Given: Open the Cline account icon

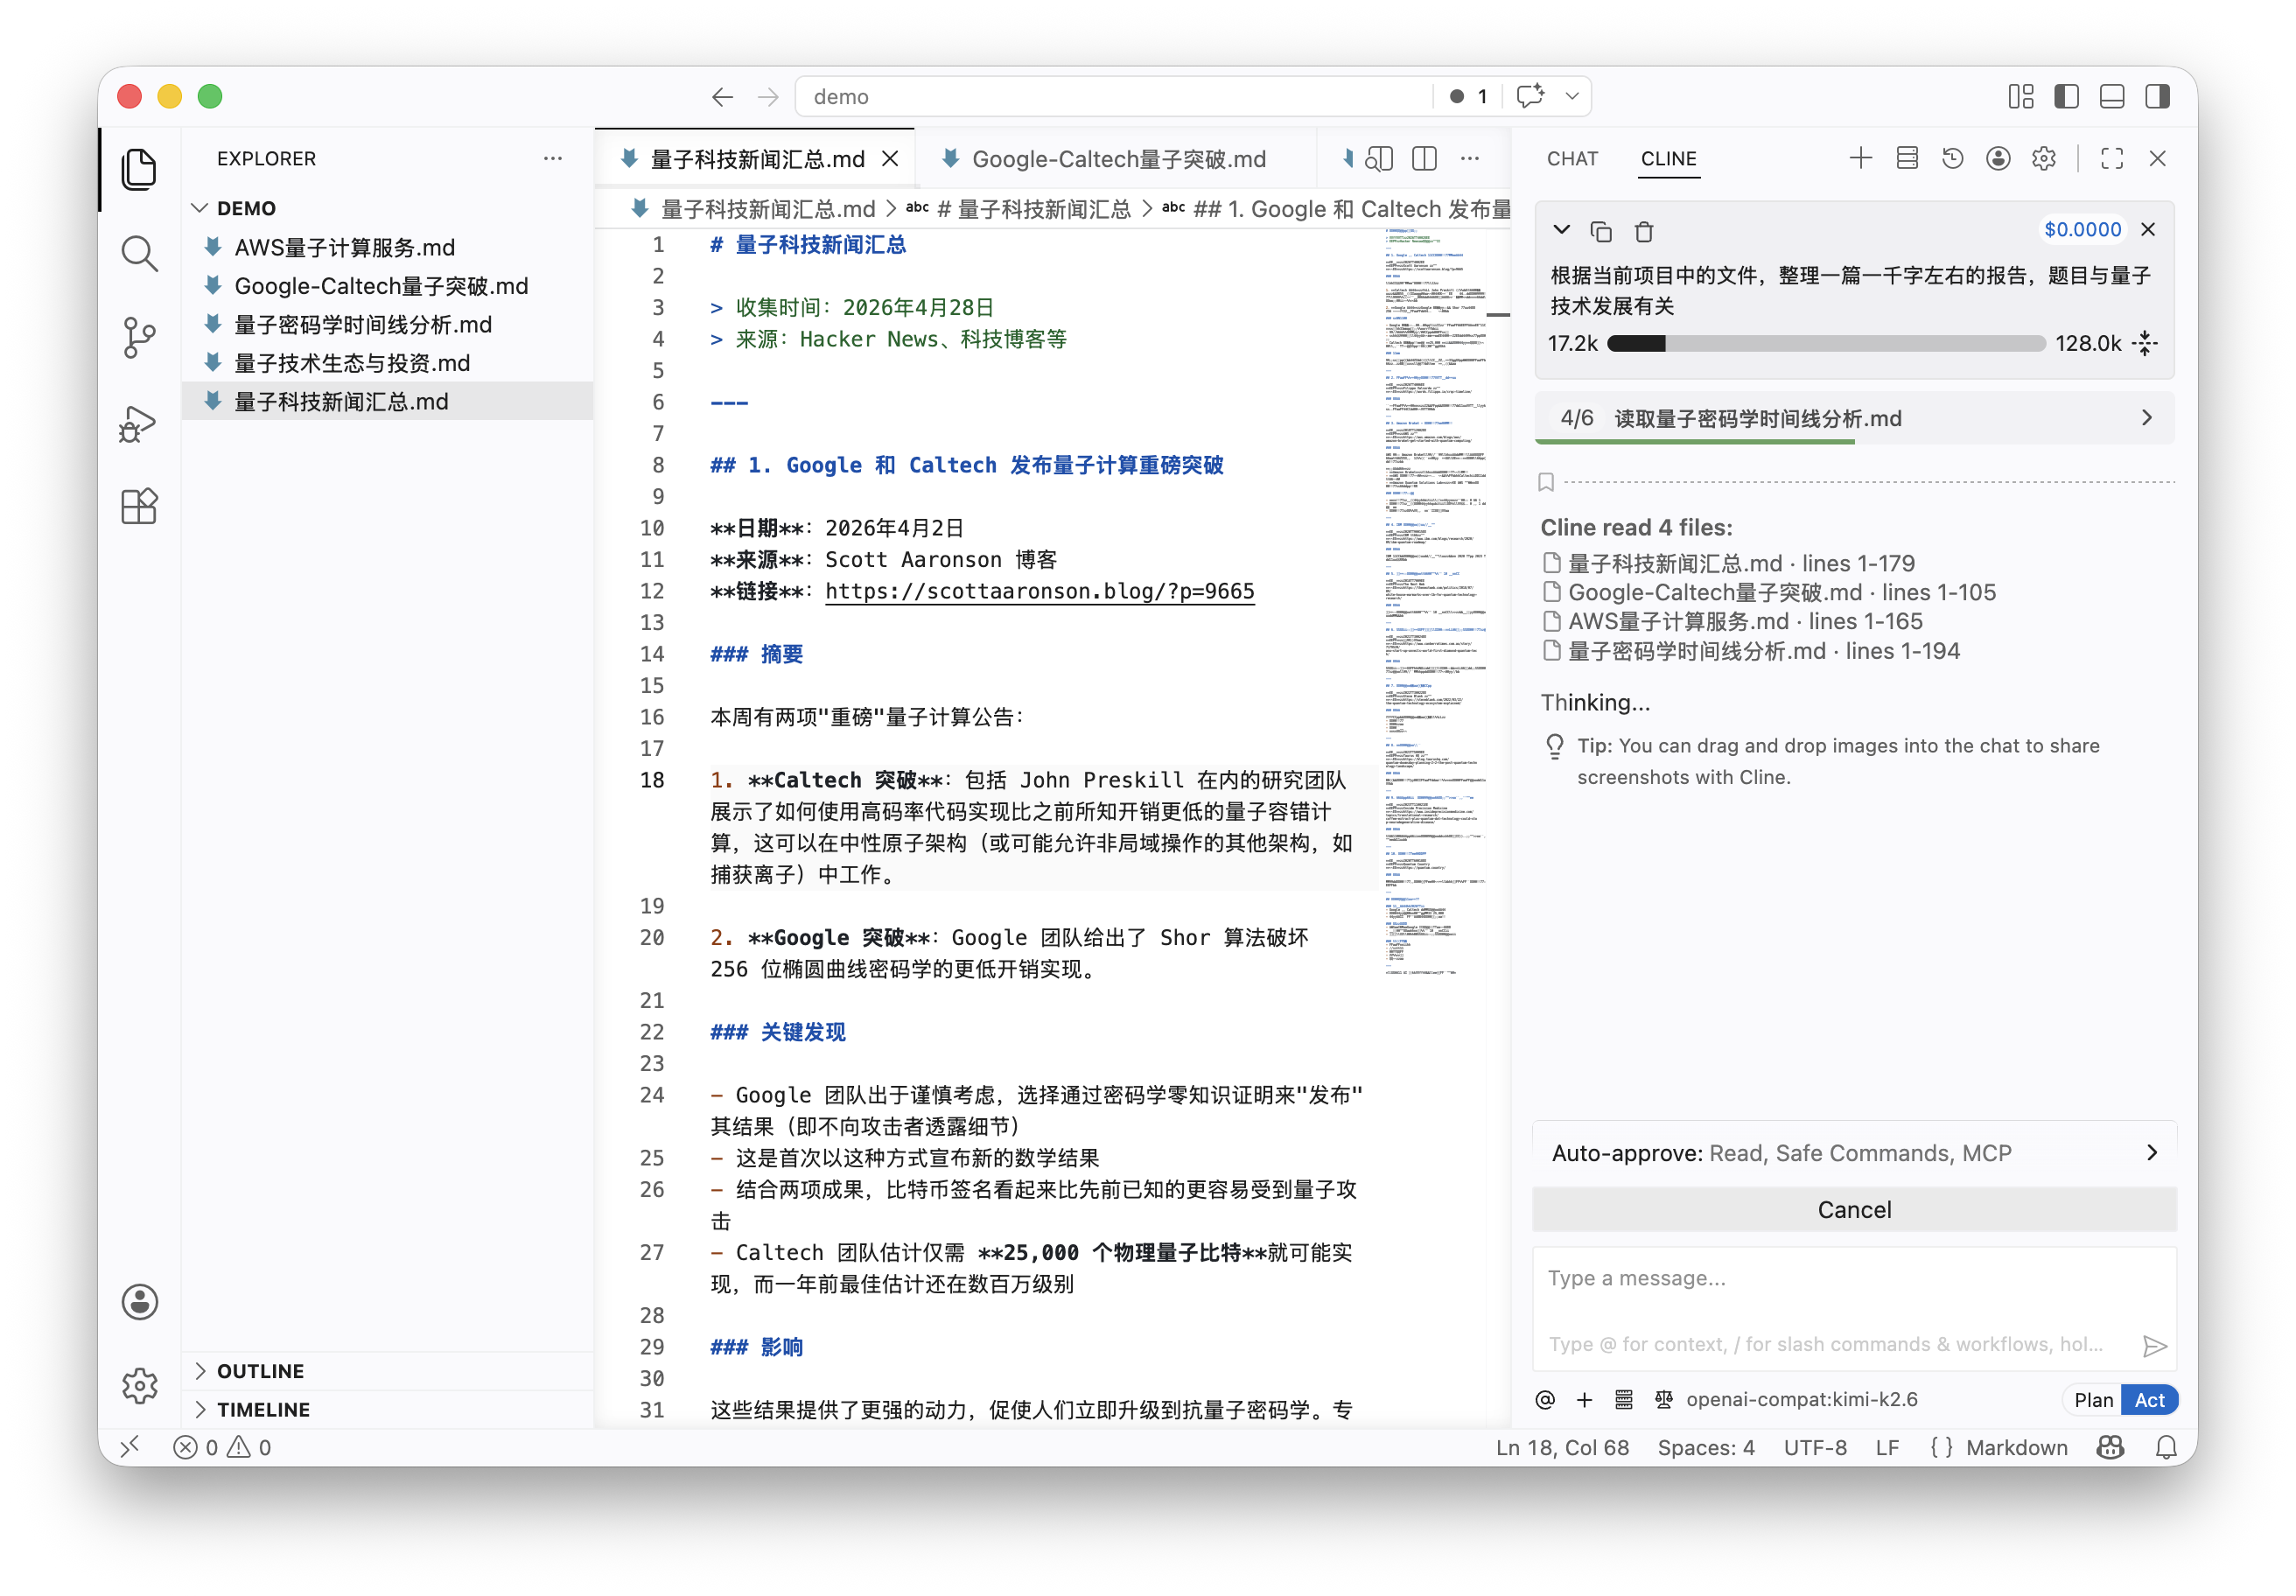Looking at the screenshot, I should [1998, 158].
